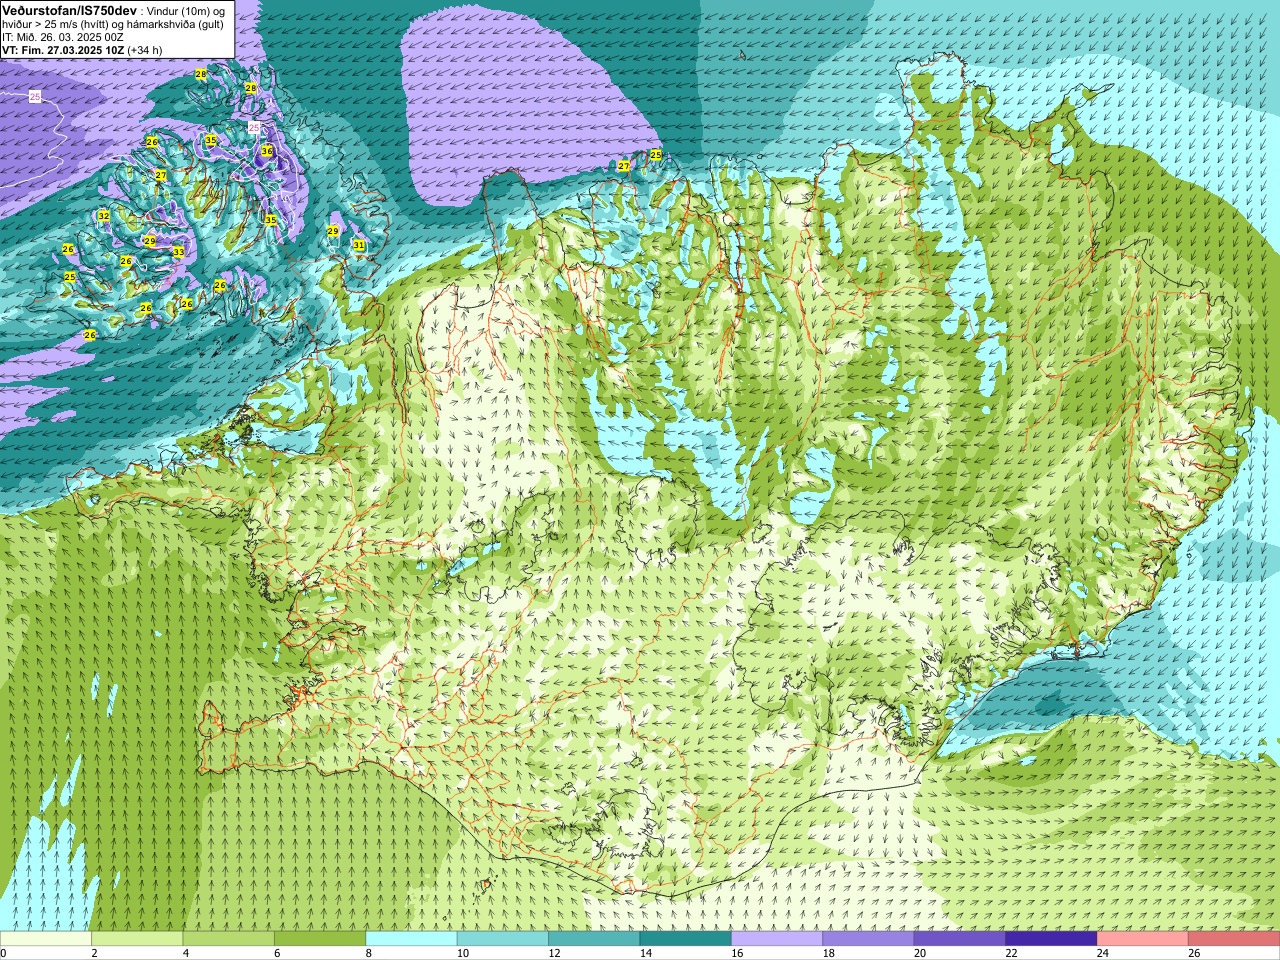Click the 16–18 m/s lavender legend swatch
The image size is (1280, 960).
coord(777,939)
